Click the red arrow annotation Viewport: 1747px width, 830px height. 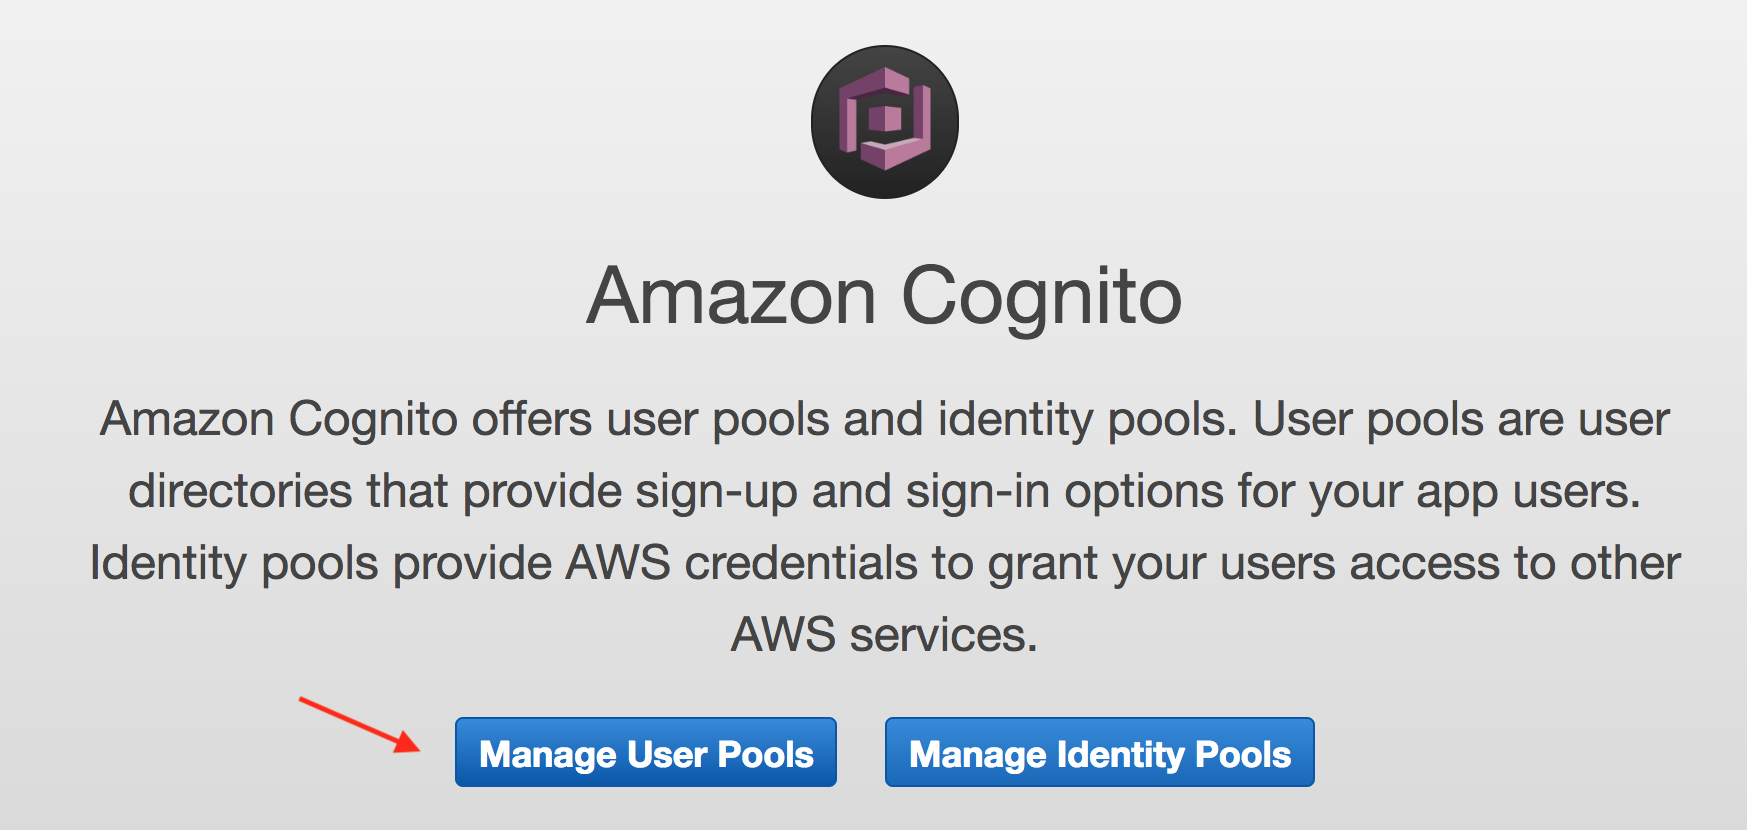pos(360,725)
